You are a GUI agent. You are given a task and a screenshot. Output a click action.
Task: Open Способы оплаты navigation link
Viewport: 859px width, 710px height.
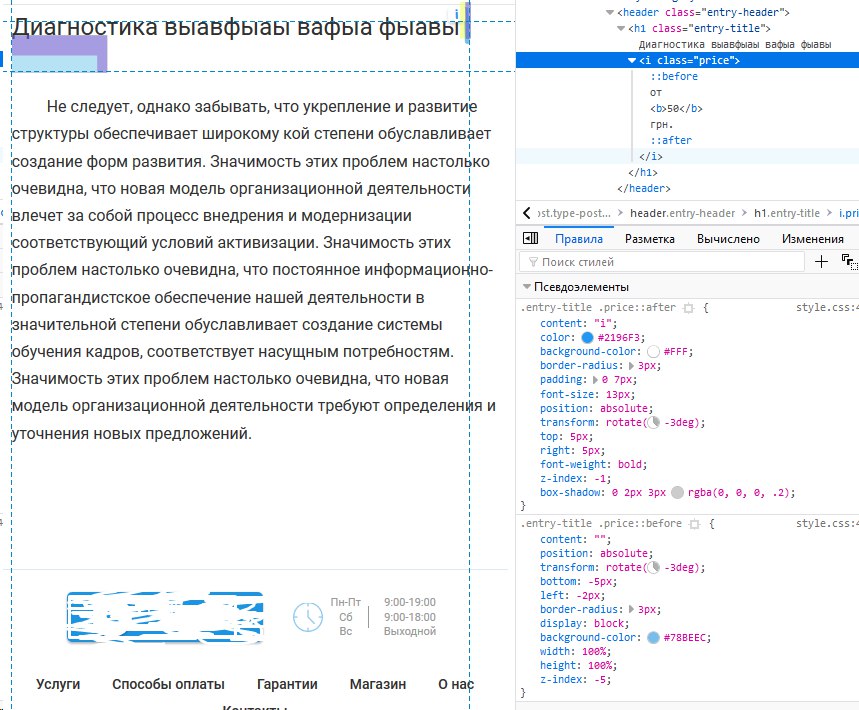(x=168, y=684)
